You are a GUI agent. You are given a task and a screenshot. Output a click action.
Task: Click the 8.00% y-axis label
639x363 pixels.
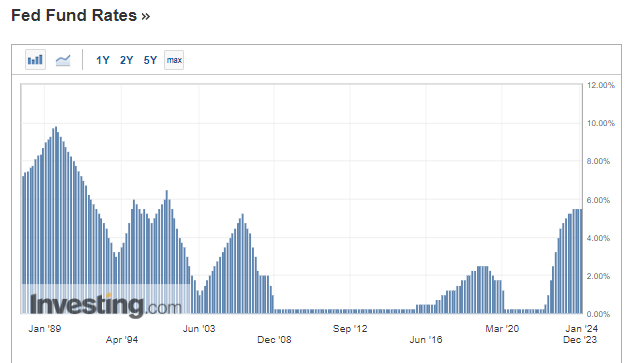pos(598,161)
